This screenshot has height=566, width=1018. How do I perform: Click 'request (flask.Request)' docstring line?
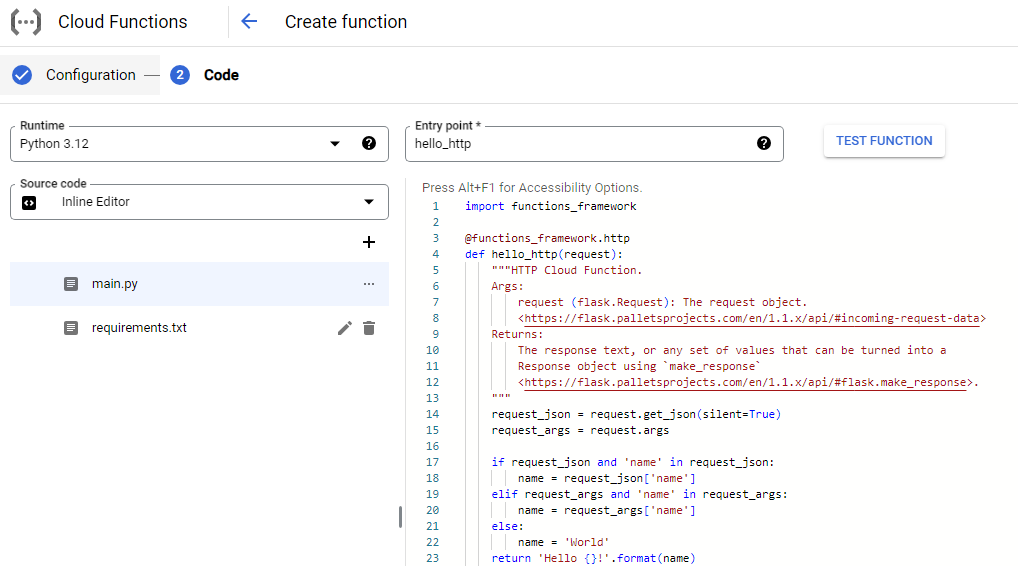coord(662,302)
